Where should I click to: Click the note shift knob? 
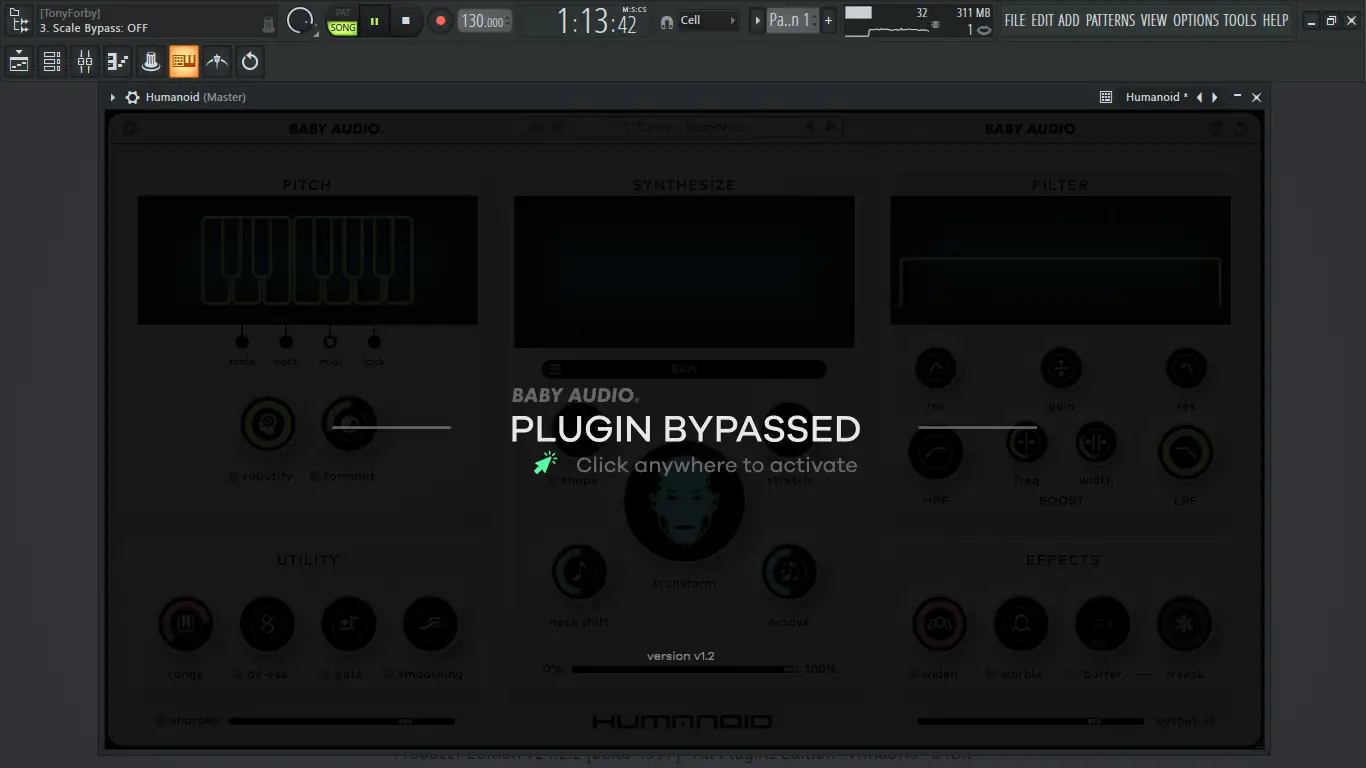tap(579, 572)
